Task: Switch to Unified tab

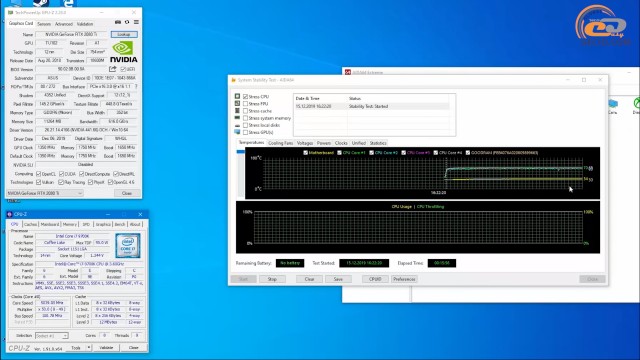Action: 359,143
